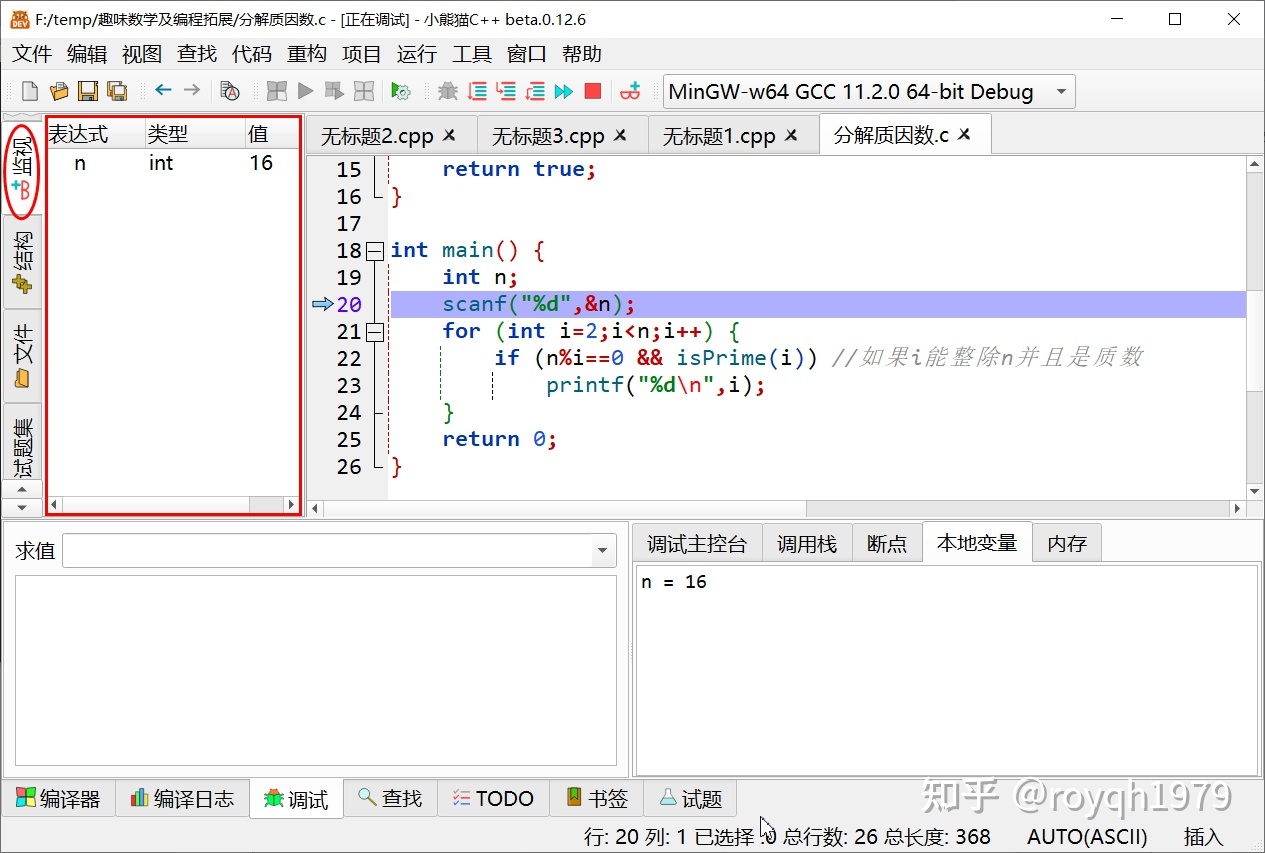1265x853 pixels.
Task: Open the 文件 menu
Action: 32,54
